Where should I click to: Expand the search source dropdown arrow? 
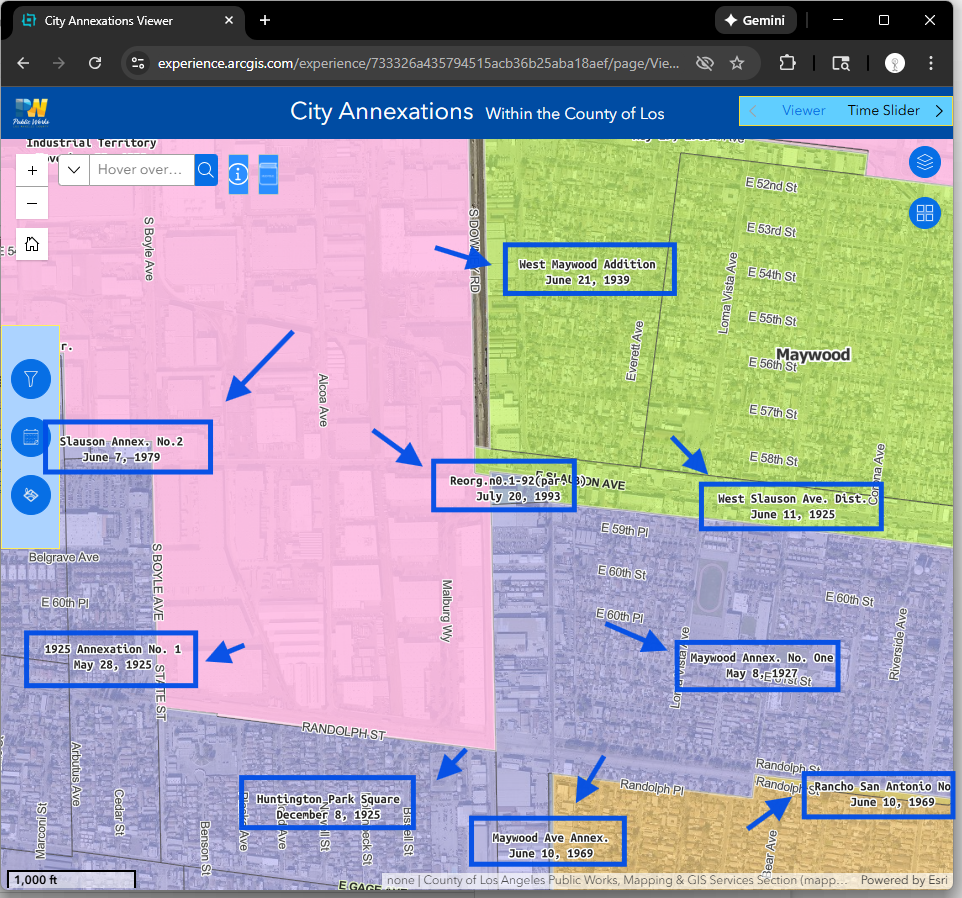tap(74, 170)
